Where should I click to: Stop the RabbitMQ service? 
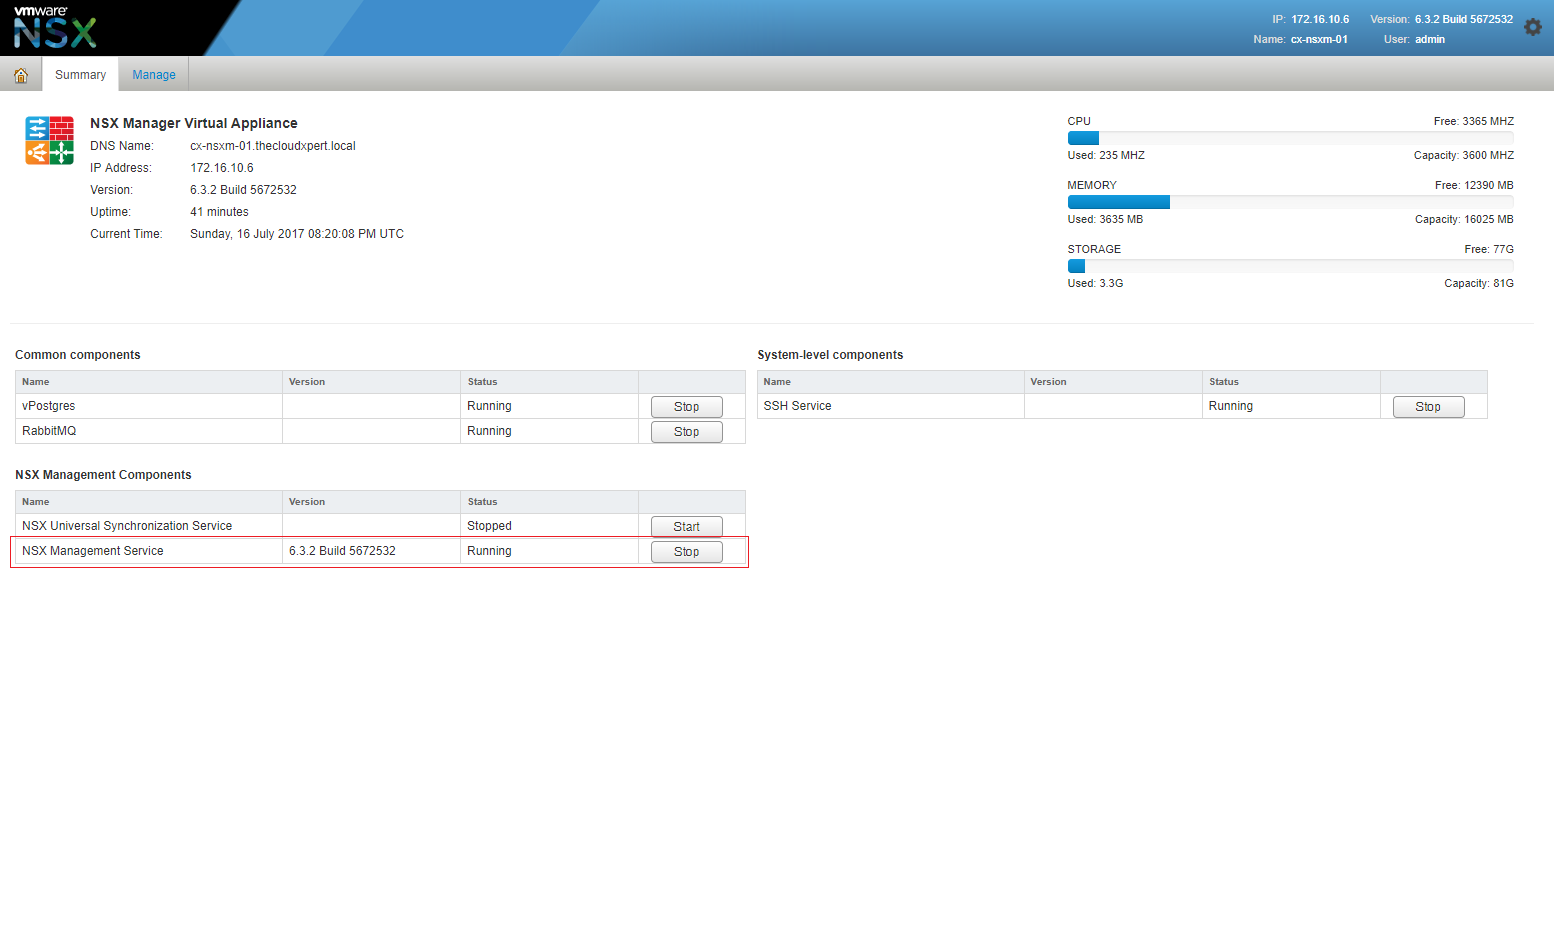(686, 432)
